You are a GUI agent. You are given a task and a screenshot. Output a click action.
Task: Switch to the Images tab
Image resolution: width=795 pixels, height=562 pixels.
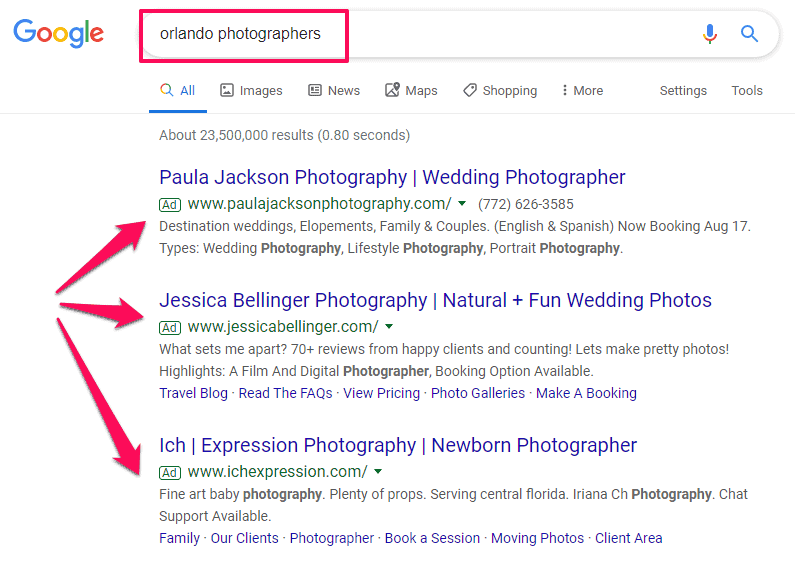tap(251, 90)
